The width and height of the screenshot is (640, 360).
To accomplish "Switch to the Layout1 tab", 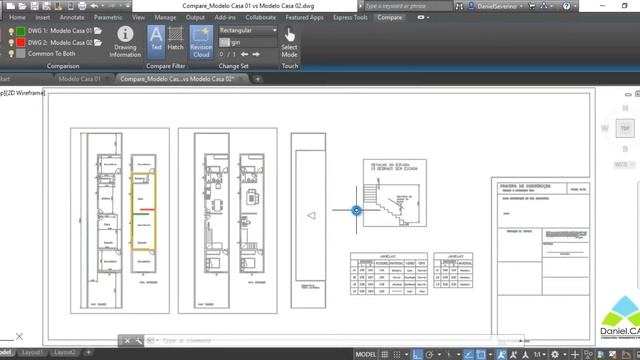I will [x=32, y=352].
